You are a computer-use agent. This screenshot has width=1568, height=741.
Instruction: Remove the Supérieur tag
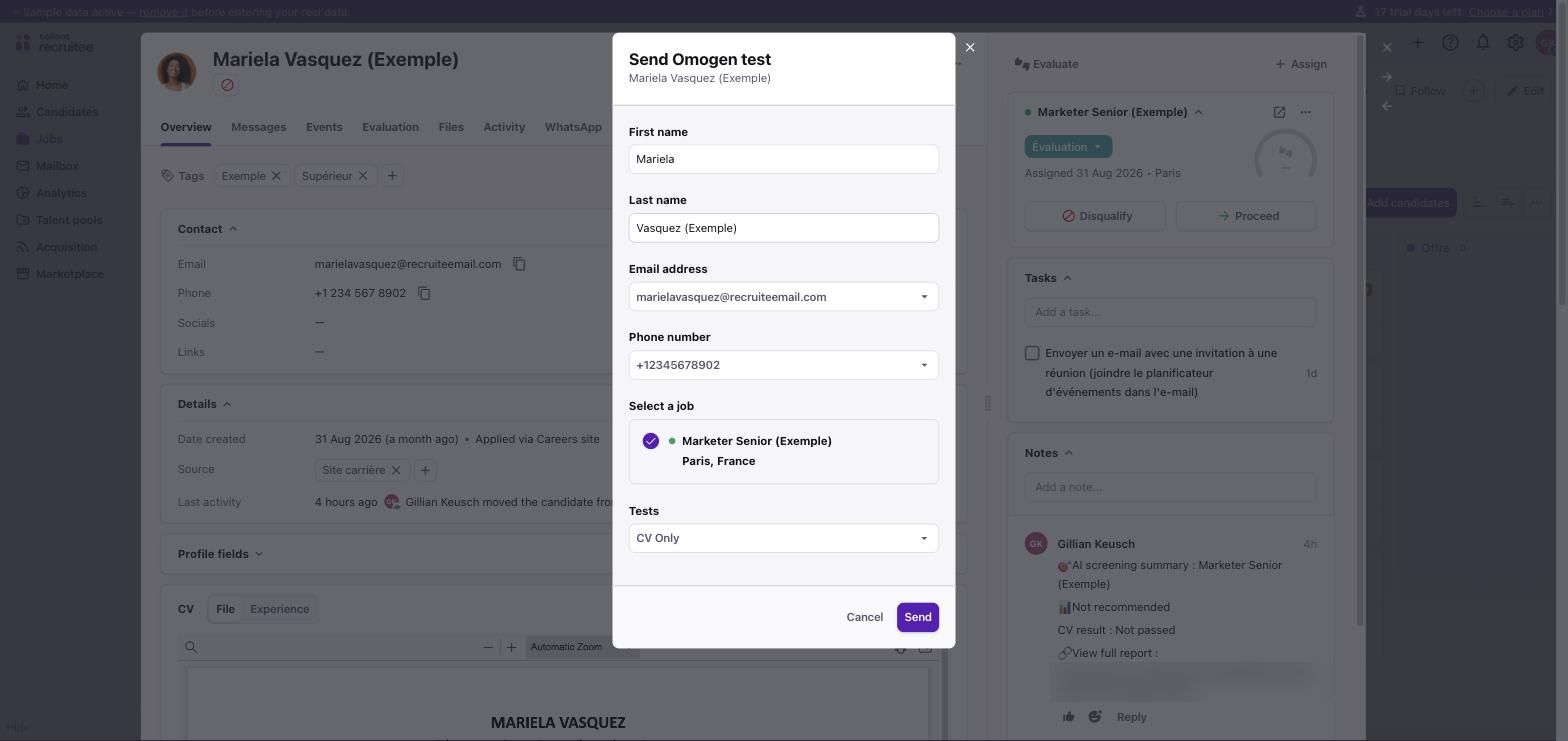pos(363,176)
